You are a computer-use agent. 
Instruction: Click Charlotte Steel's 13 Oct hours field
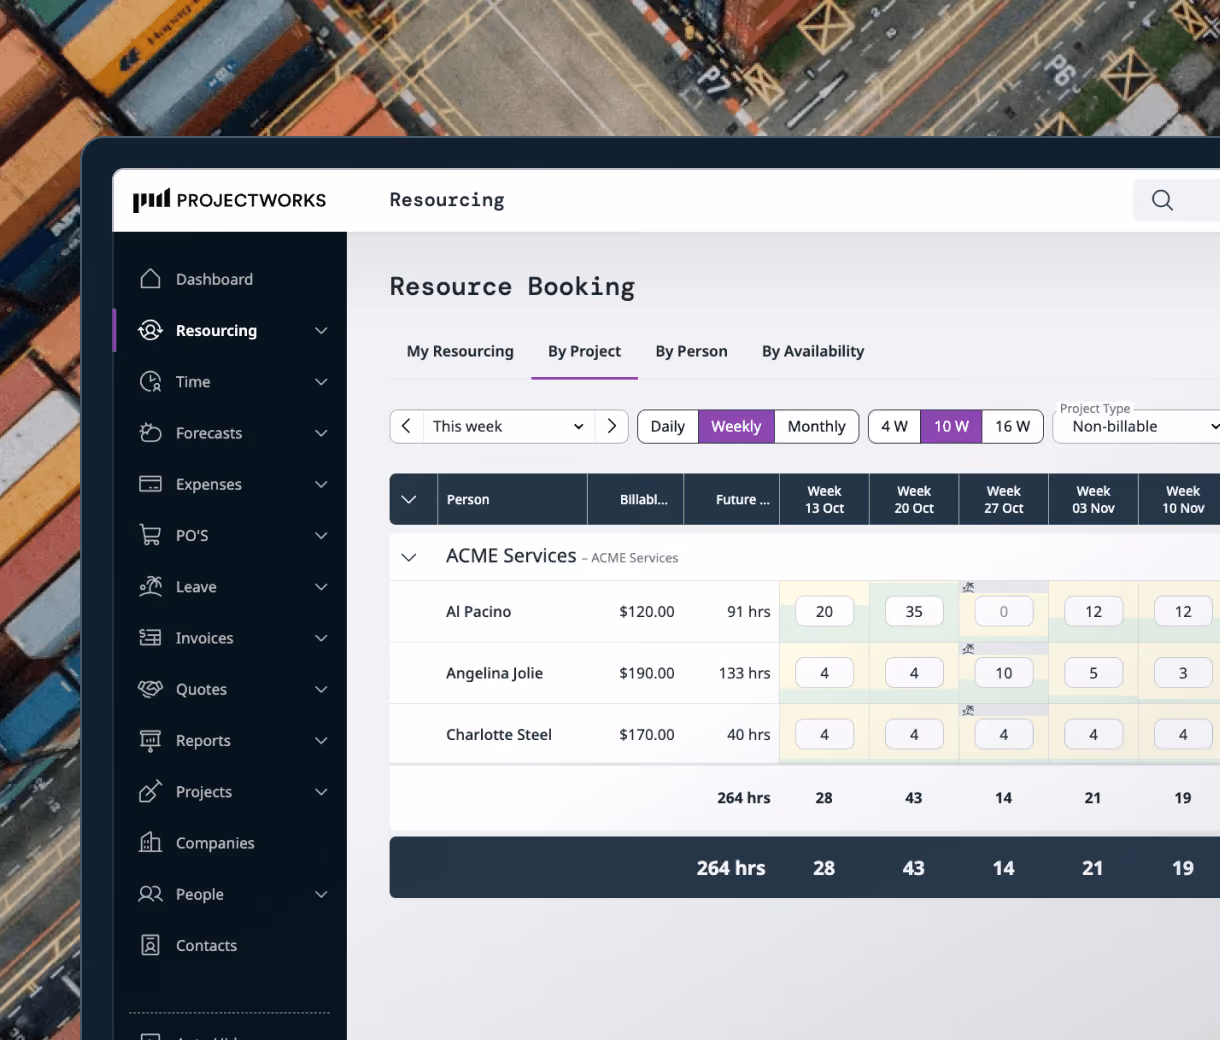[x=824, y=734]
